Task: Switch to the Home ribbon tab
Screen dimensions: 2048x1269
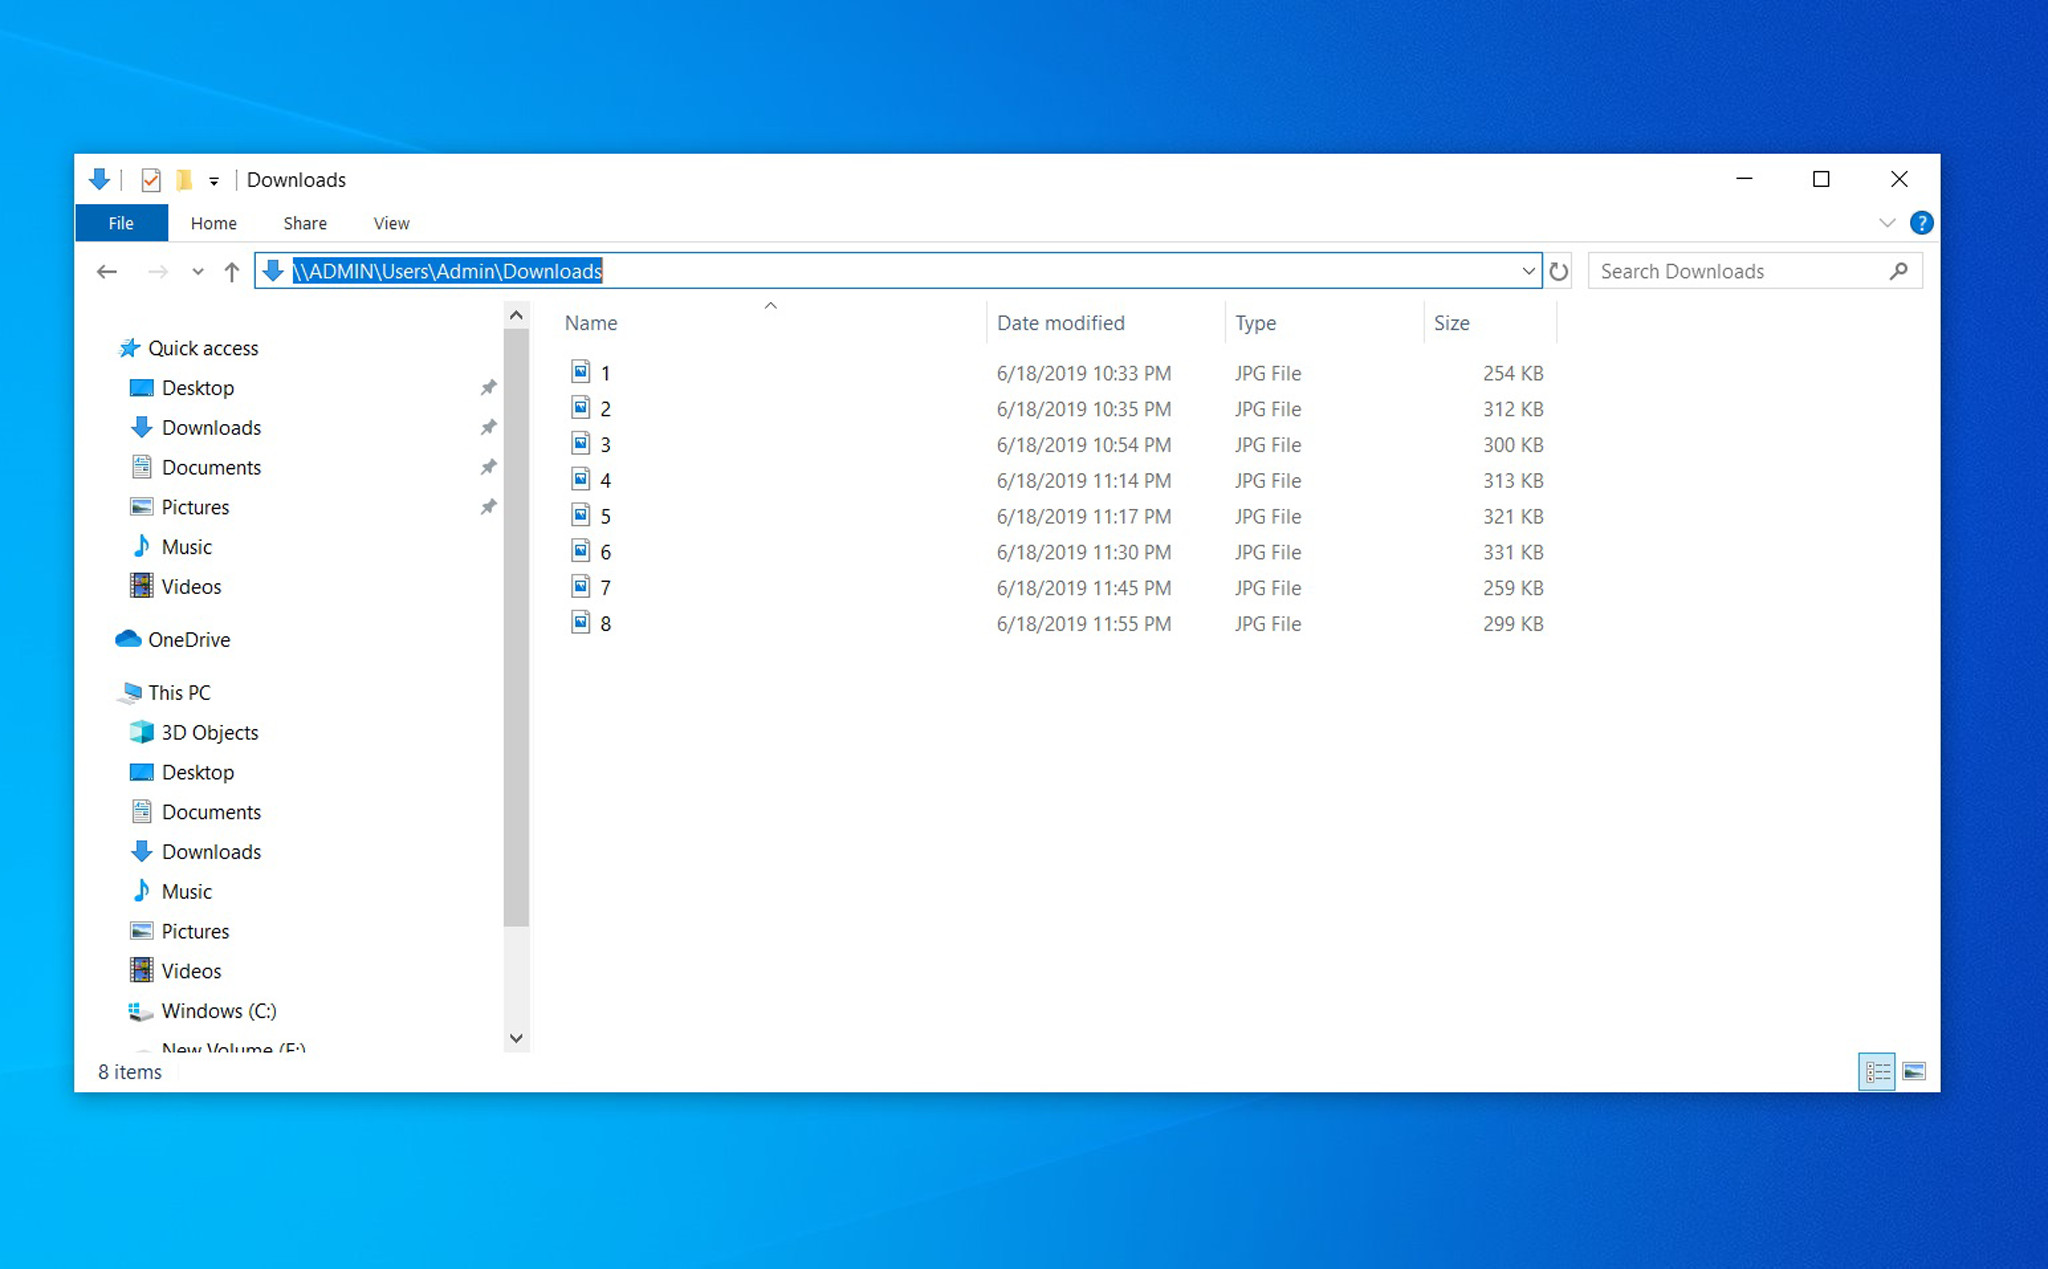Action: [213, 223]
